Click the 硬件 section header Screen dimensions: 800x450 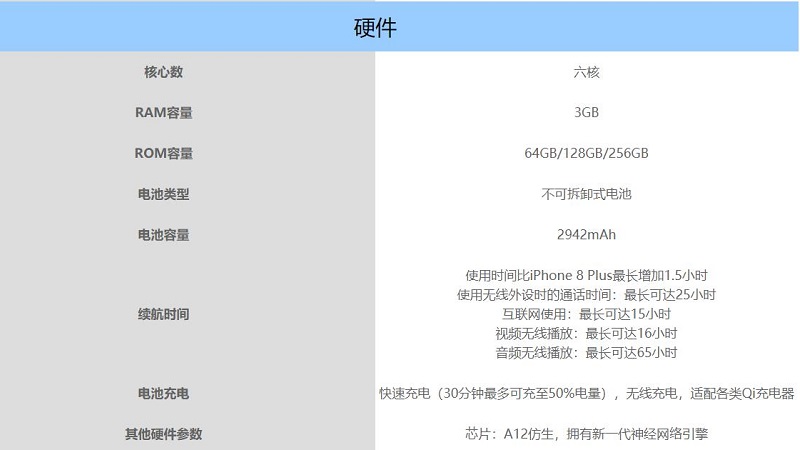(375, 28)
